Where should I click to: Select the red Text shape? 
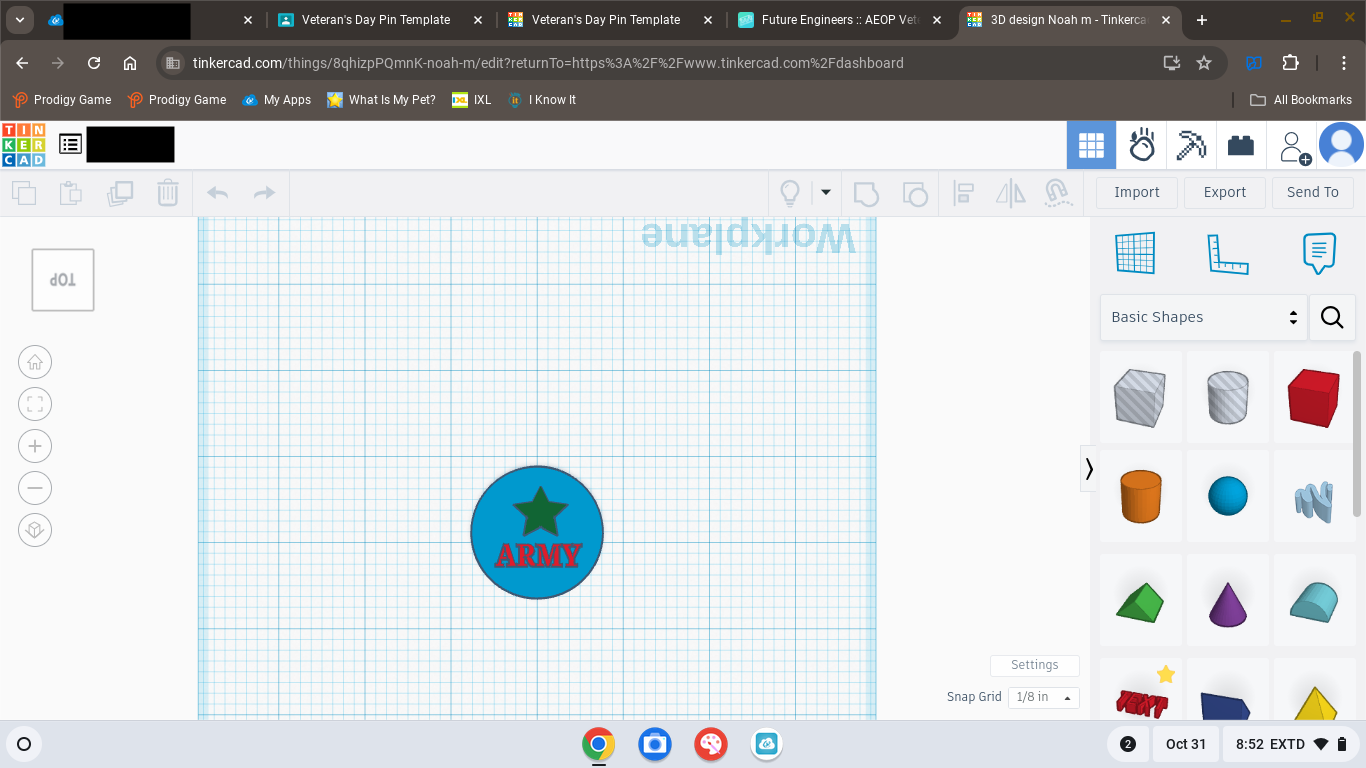1140,692
